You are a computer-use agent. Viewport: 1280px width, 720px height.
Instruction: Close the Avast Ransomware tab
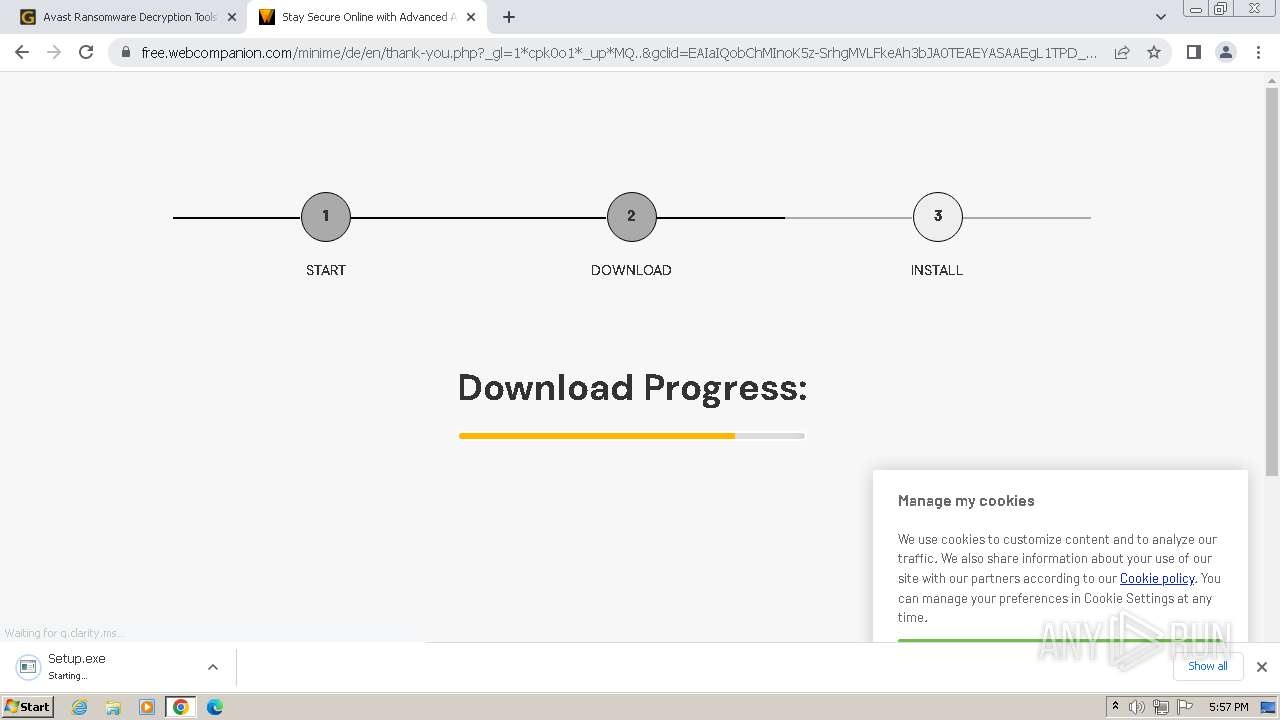(232, 17)
